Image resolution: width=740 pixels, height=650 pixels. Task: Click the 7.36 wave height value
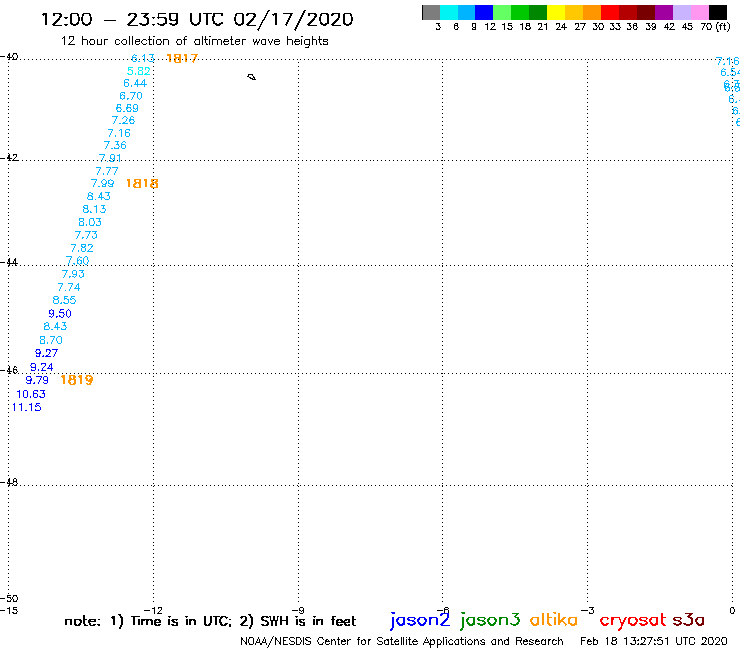tap(115, 145)
